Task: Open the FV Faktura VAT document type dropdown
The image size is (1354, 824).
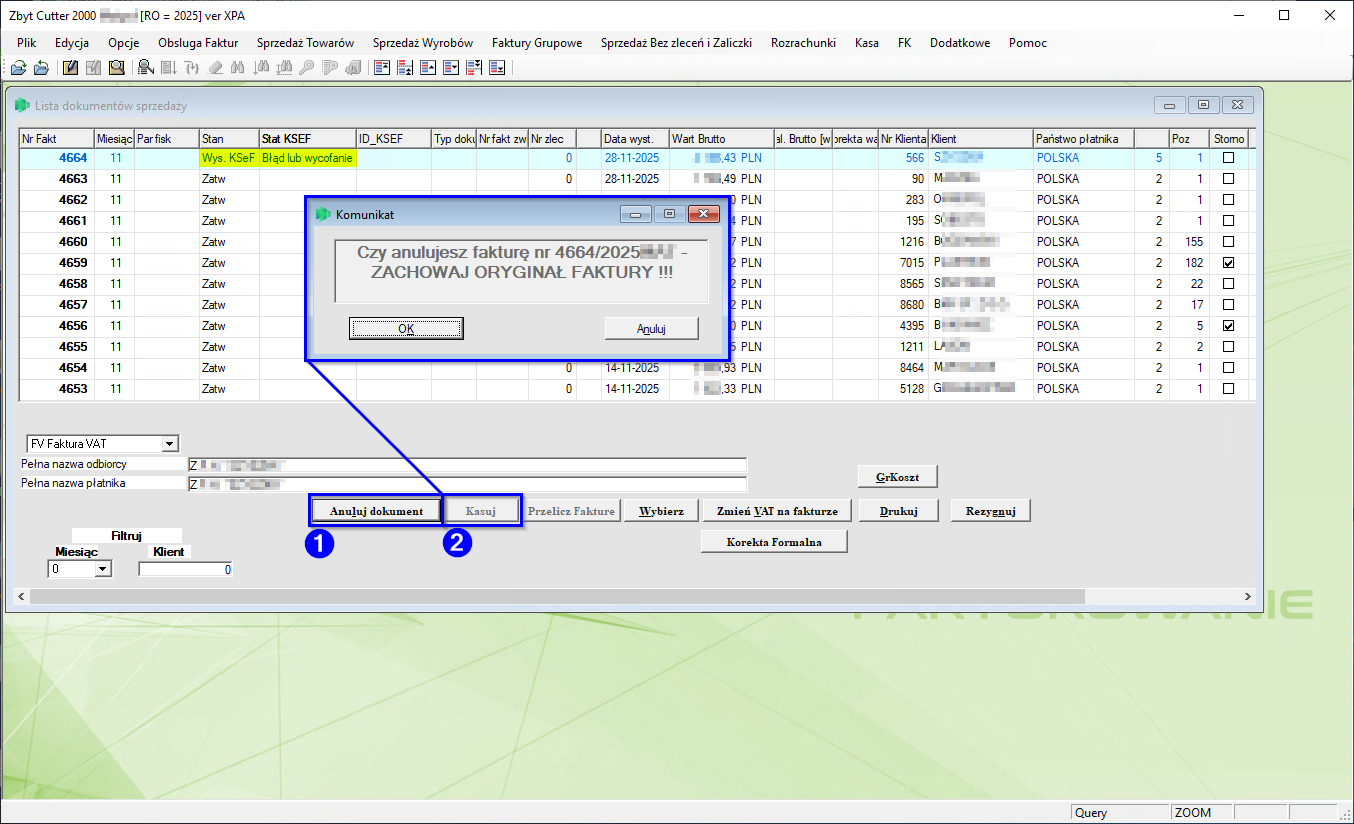Action: (x=169, y=444)
